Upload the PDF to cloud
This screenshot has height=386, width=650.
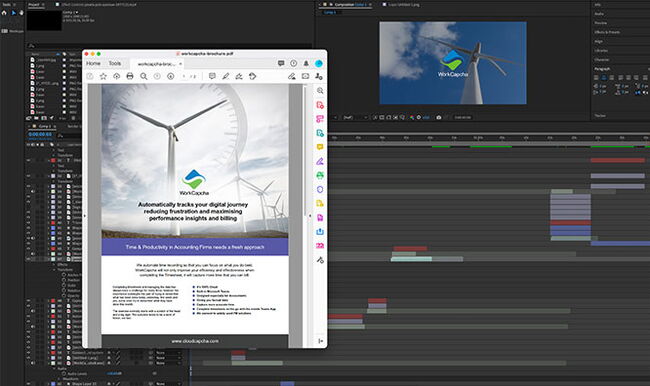(x=116, y=76)
